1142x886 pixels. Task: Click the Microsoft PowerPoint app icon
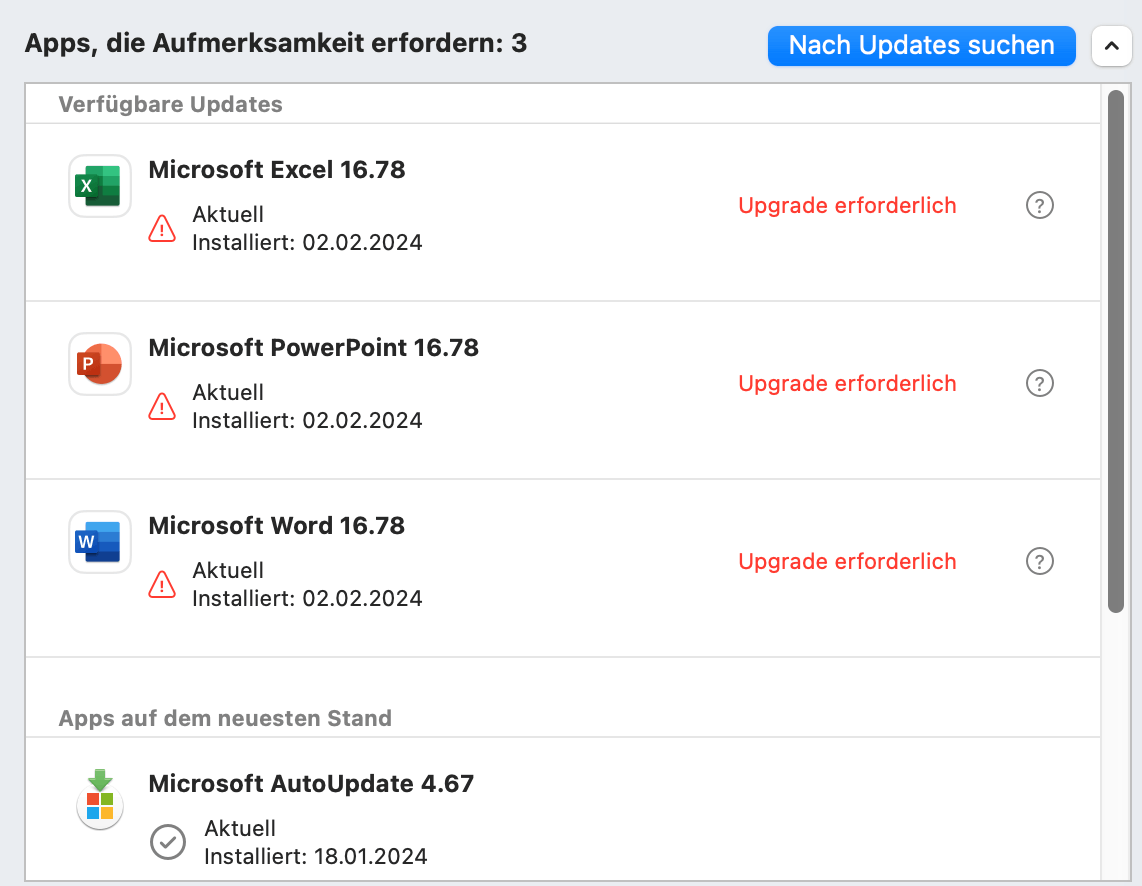tap(99, 364)
